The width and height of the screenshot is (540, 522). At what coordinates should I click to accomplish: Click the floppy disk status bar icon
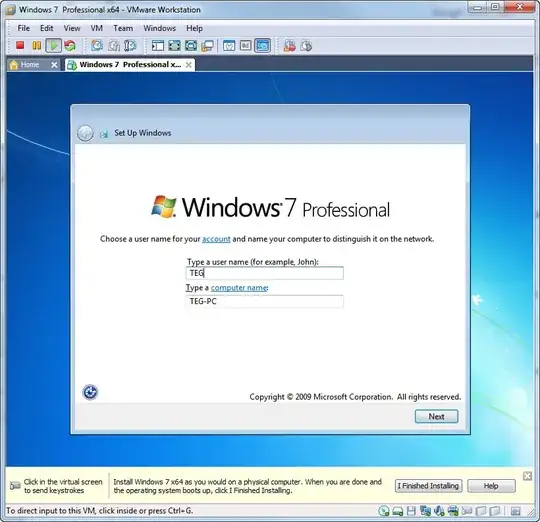[x=411, y=511]
